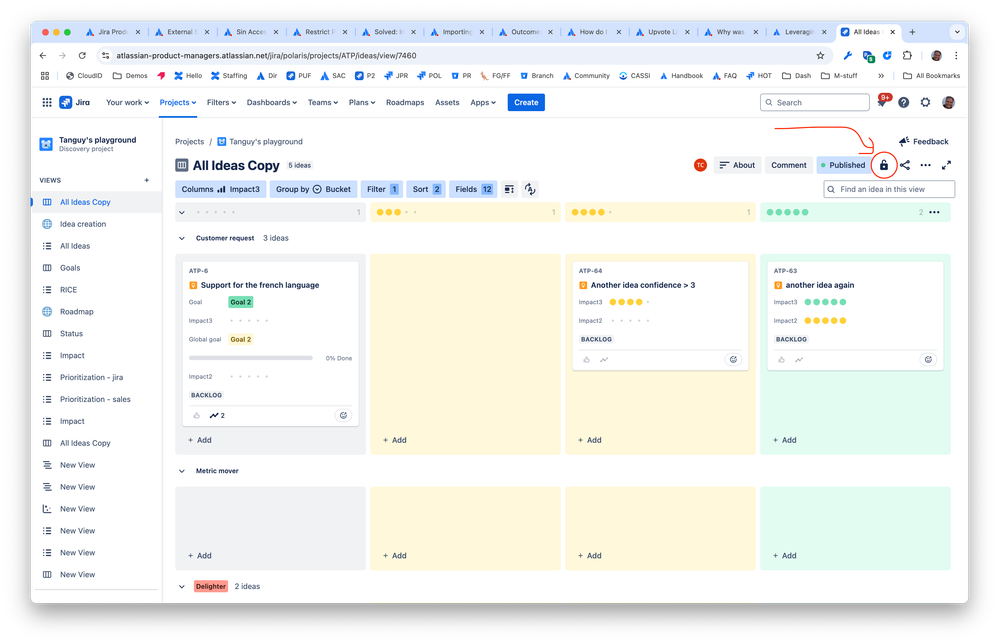The height and width of the screenshot is (644, 999).
Task: Add a new view with plus icon
Action: point(147,180)
